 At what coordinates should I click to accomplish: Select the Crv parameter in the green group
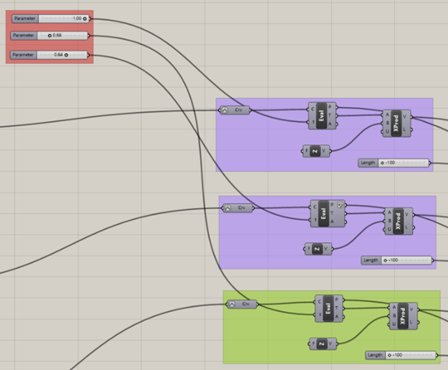(242, 304)
